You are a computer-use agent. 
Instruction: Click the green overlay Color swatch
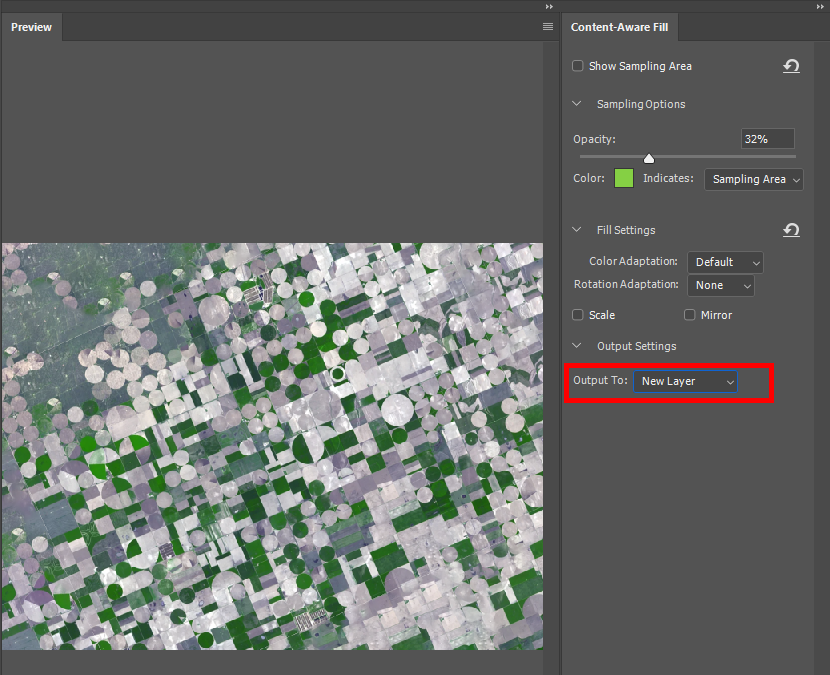click(x=624, y=178)
